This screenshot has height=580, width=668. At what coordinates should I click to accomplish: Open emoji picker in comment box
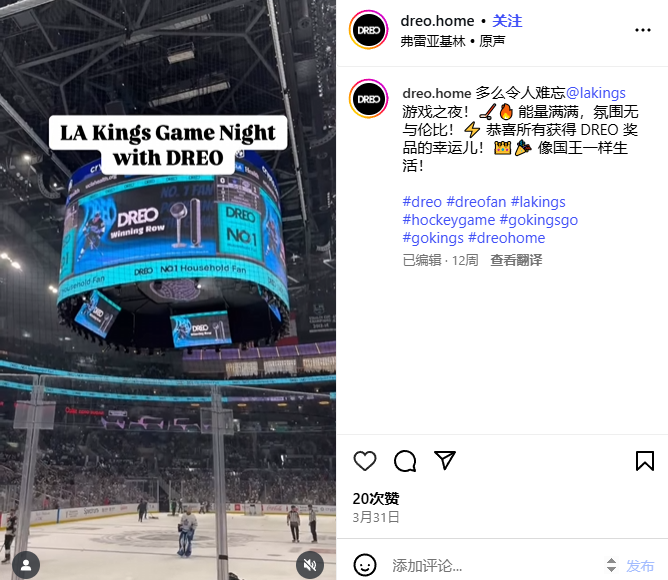click(x=365, y=566)
